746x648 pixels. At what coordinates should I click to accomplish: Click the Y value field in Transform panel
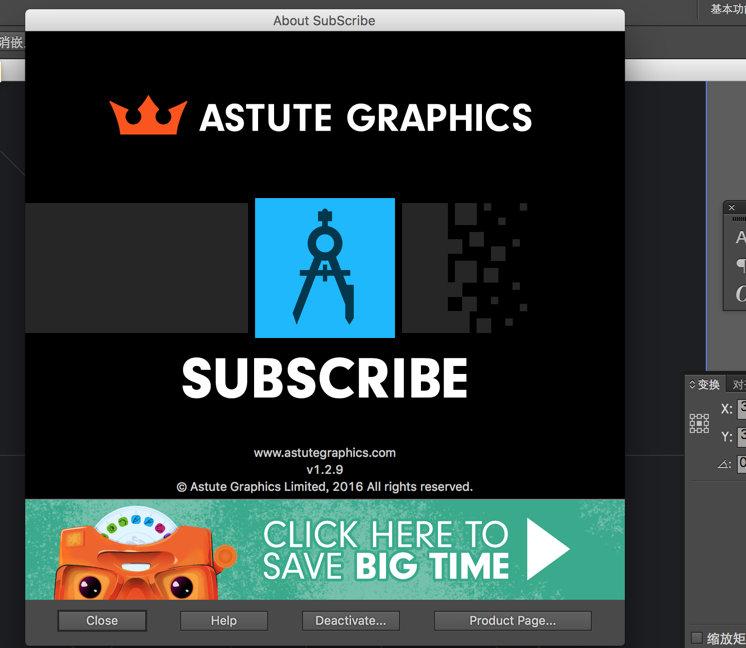742,437
